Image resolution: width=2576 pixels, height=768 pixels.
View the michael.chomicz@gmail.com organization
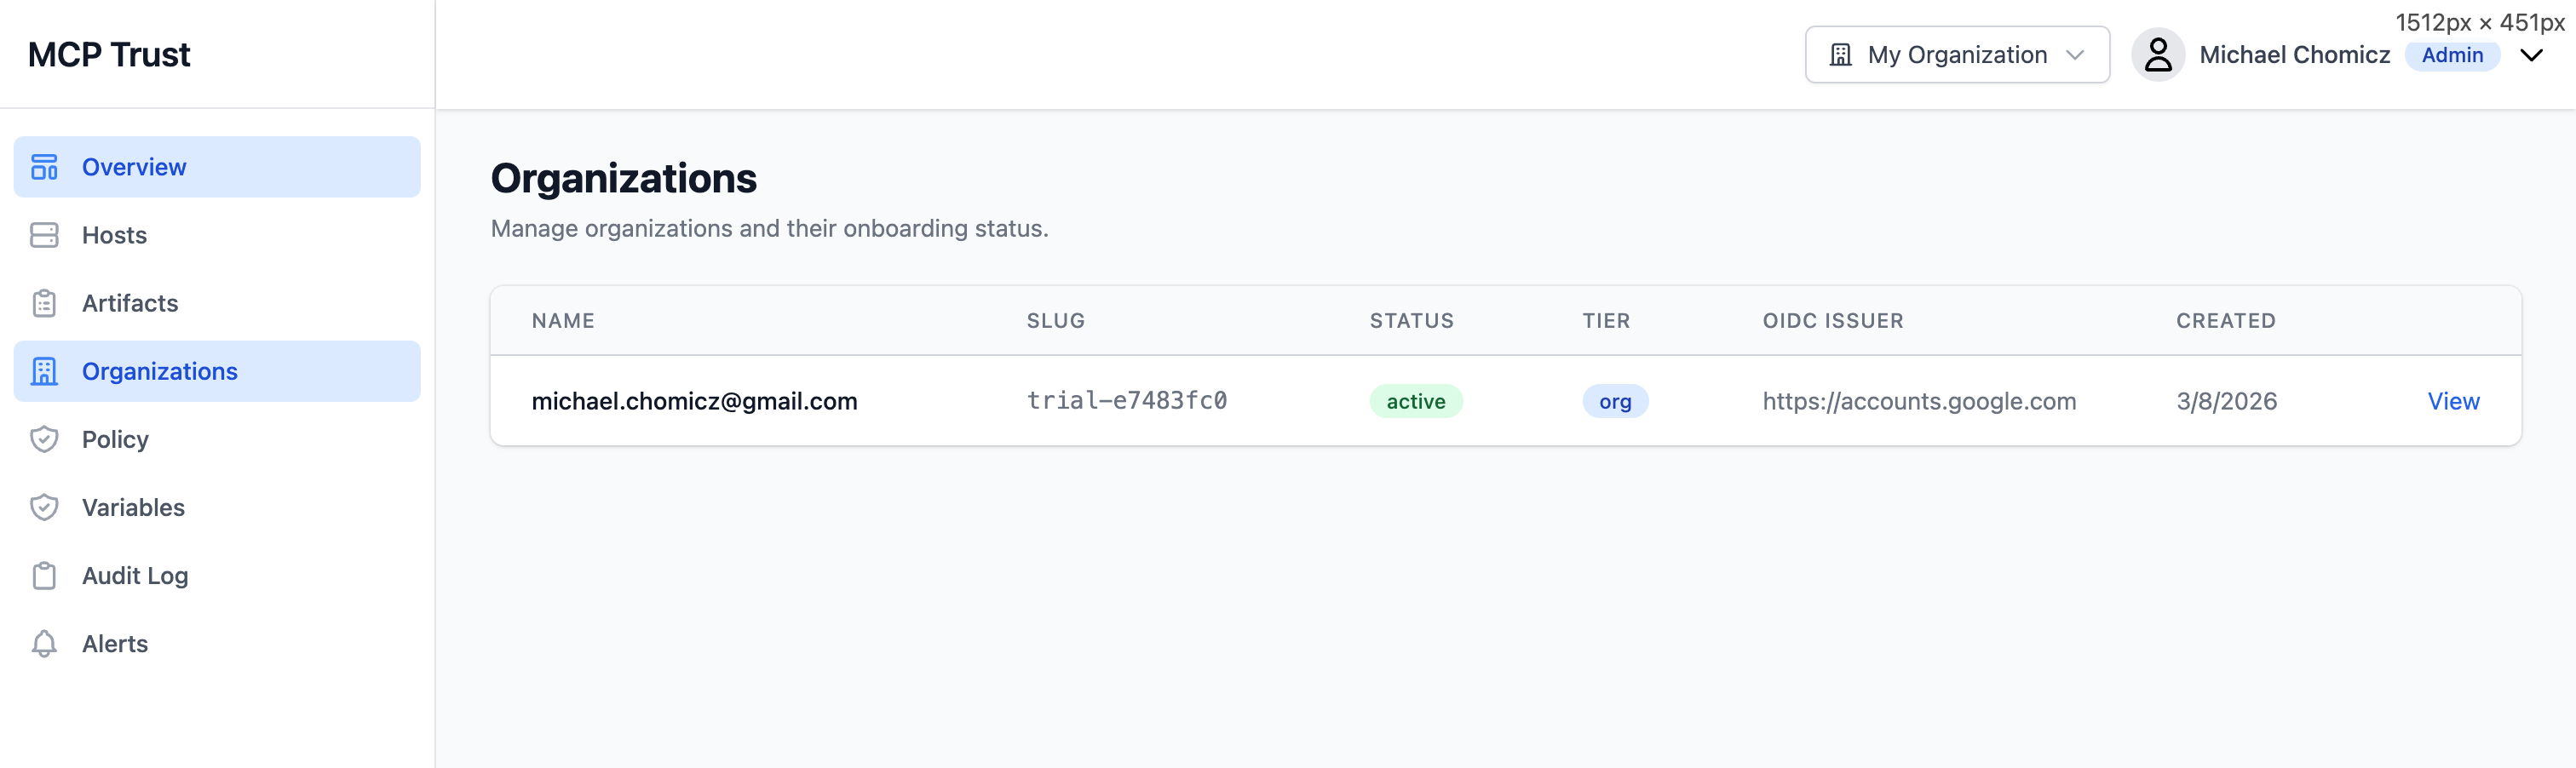click(x=2452, y=401)
